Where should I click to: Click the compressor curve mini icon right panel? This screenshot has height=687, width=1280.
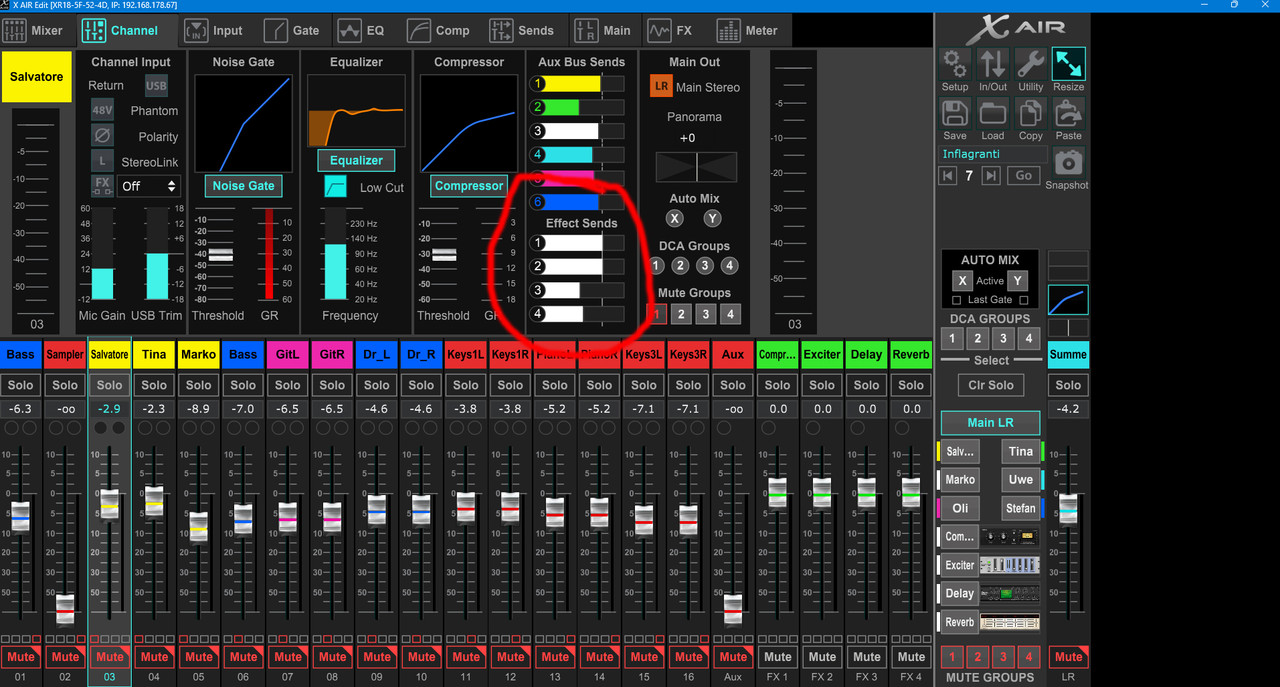point(1068,299)
